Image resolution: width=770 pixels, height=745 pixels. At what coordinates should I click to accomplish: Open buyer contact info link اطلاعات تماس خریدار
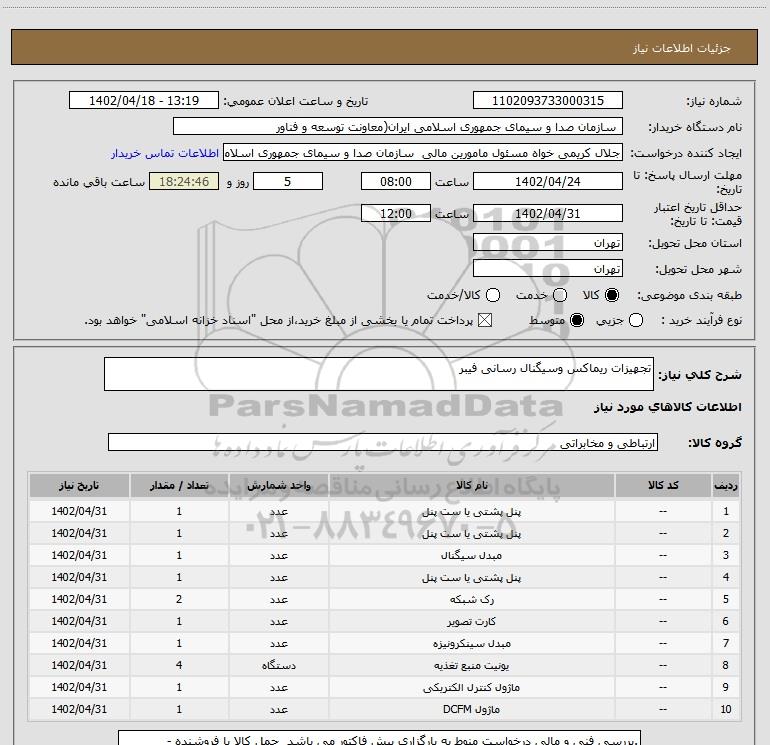(165, 153)
